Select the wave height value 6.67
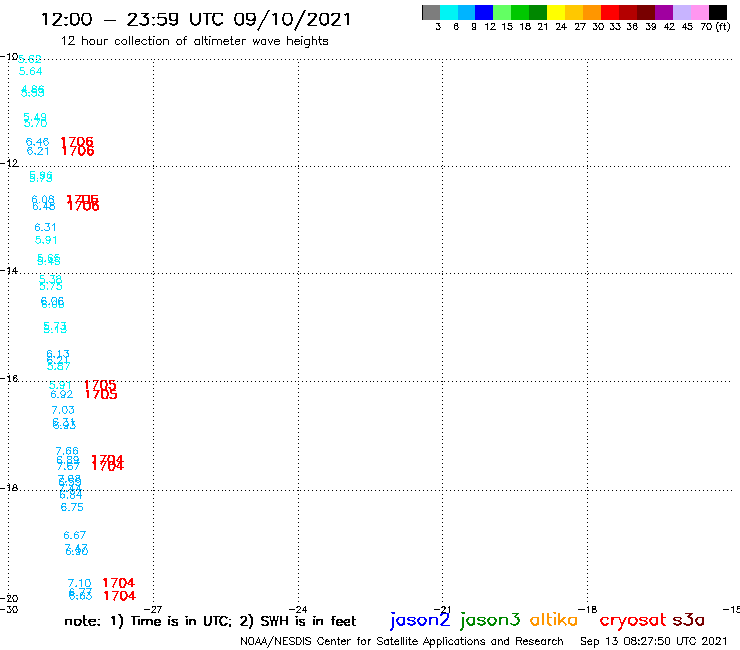Screen dimensions: 740x650 click(75, 535)
